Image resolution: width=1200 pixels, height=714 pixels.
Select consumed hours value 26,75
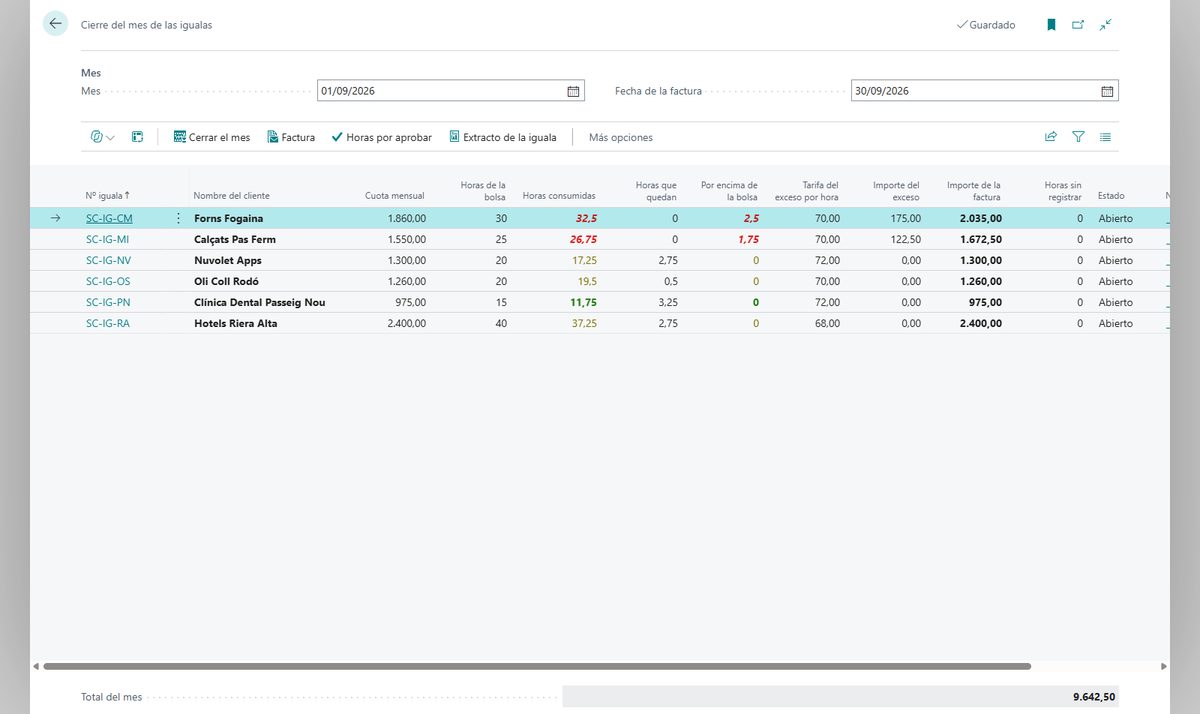[x=583, y=240]
